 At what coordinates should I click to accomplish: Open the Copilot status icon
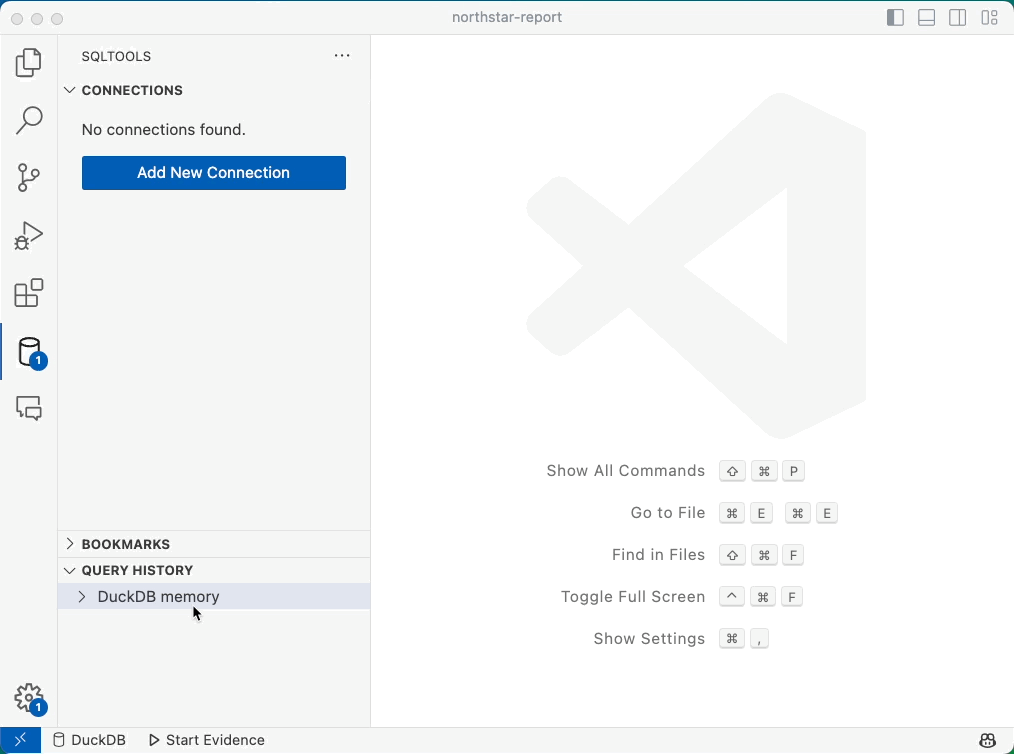[987, 740]
